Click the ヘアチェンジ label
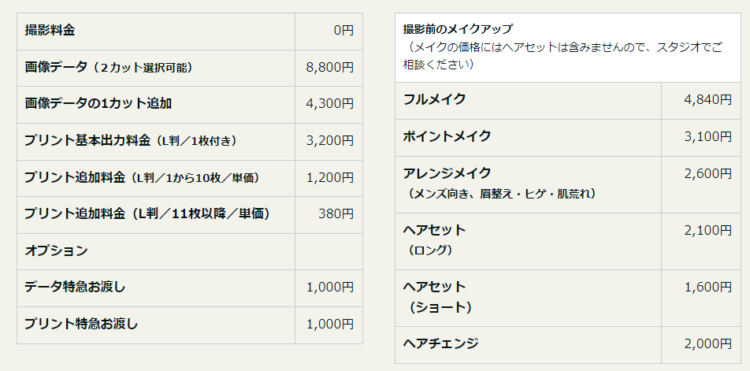The height and width of the screenshot is (371, 750). click(441, 343)
